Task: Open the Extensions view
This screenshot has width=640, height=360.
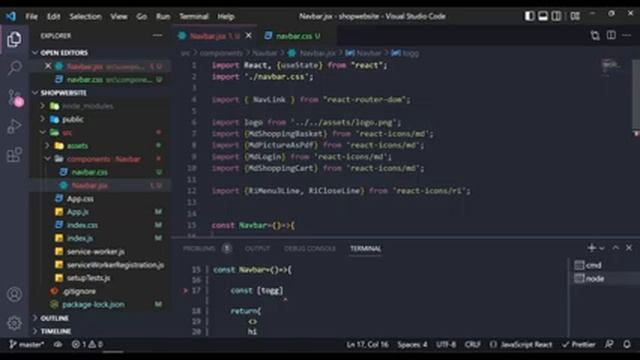Action: pyautogui.click(x=14, y=155)
